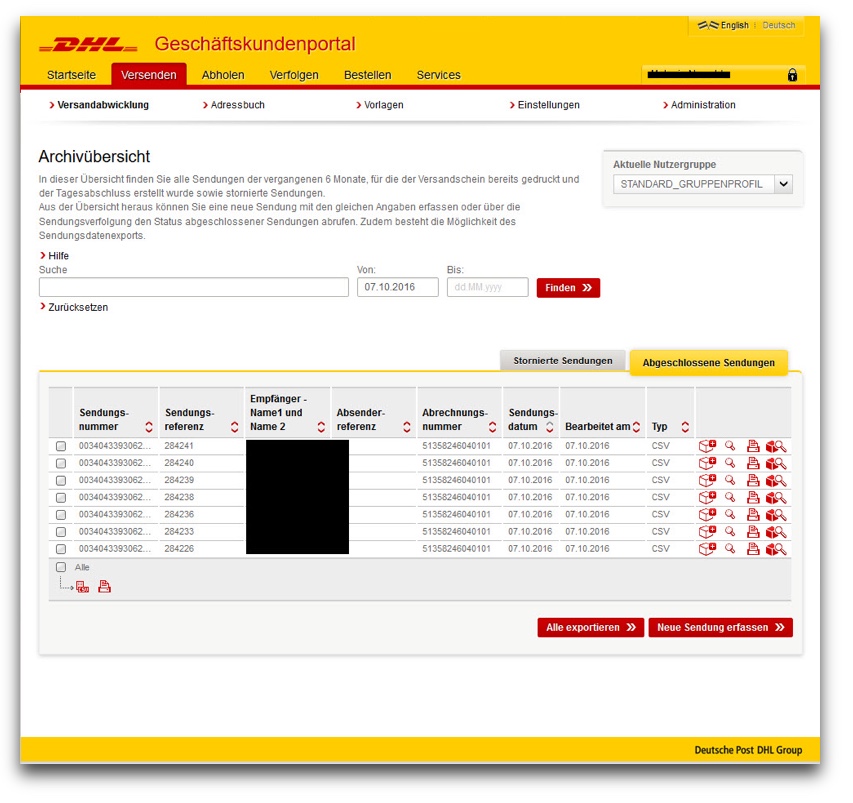The width and height of the screenshot is (853, 803).
Task: Print icon for reference 284240
Action: (753, 464)
